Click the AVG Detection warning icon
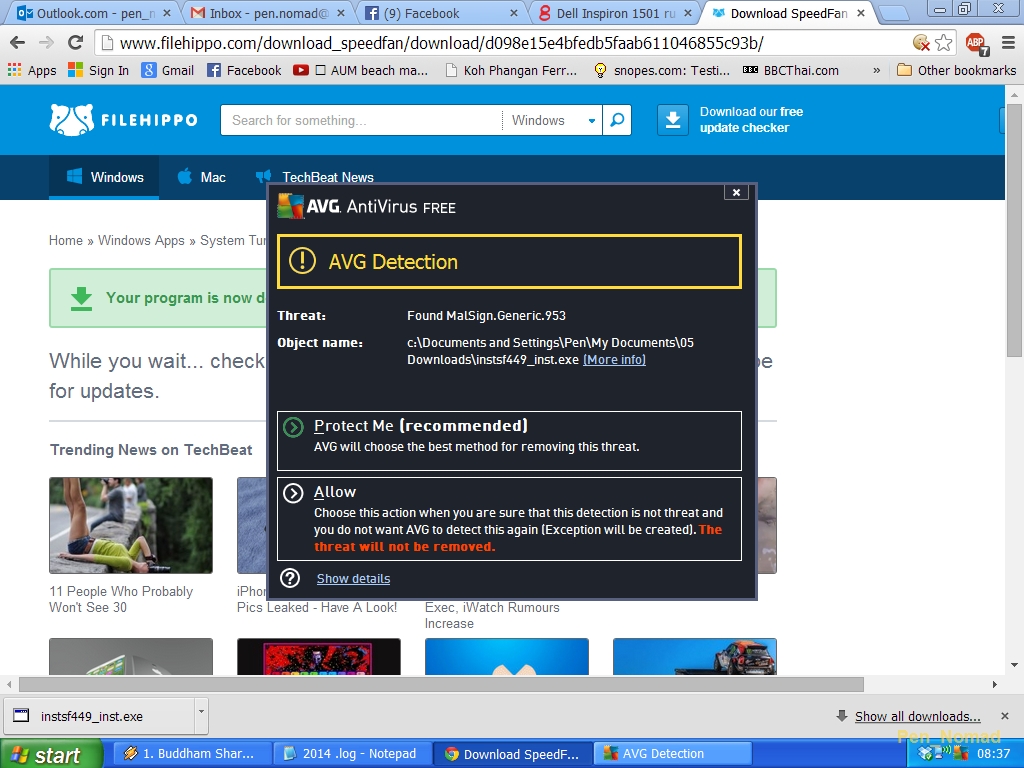 coord(302,261)
